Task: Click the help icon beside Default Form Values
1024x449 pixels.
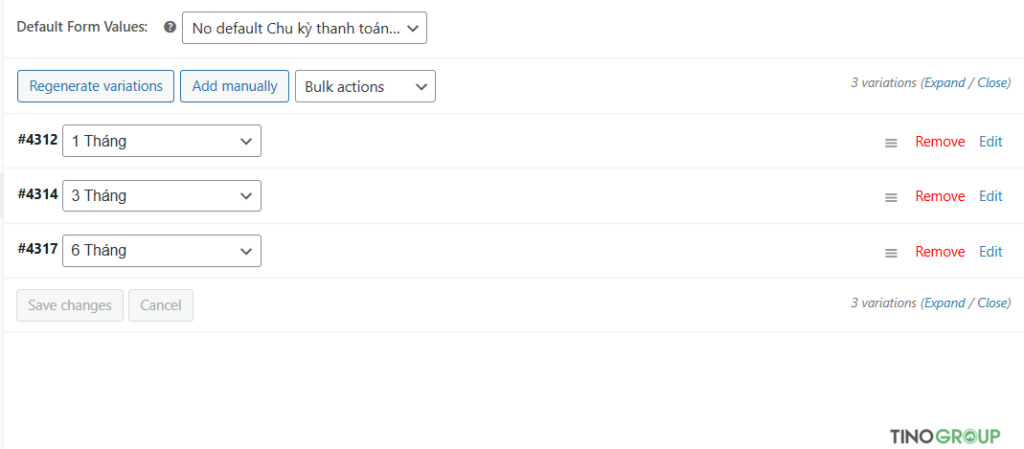Action: coord(170,27)
